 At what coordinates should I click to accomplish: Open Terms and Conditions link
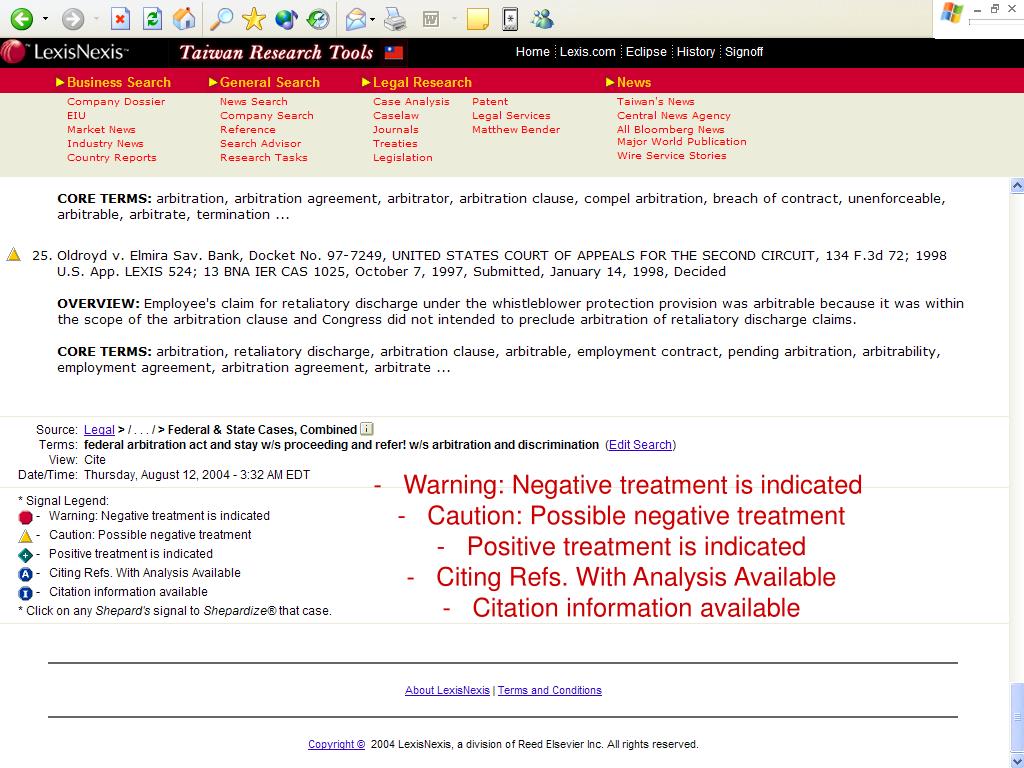click(x=550, y=690)
